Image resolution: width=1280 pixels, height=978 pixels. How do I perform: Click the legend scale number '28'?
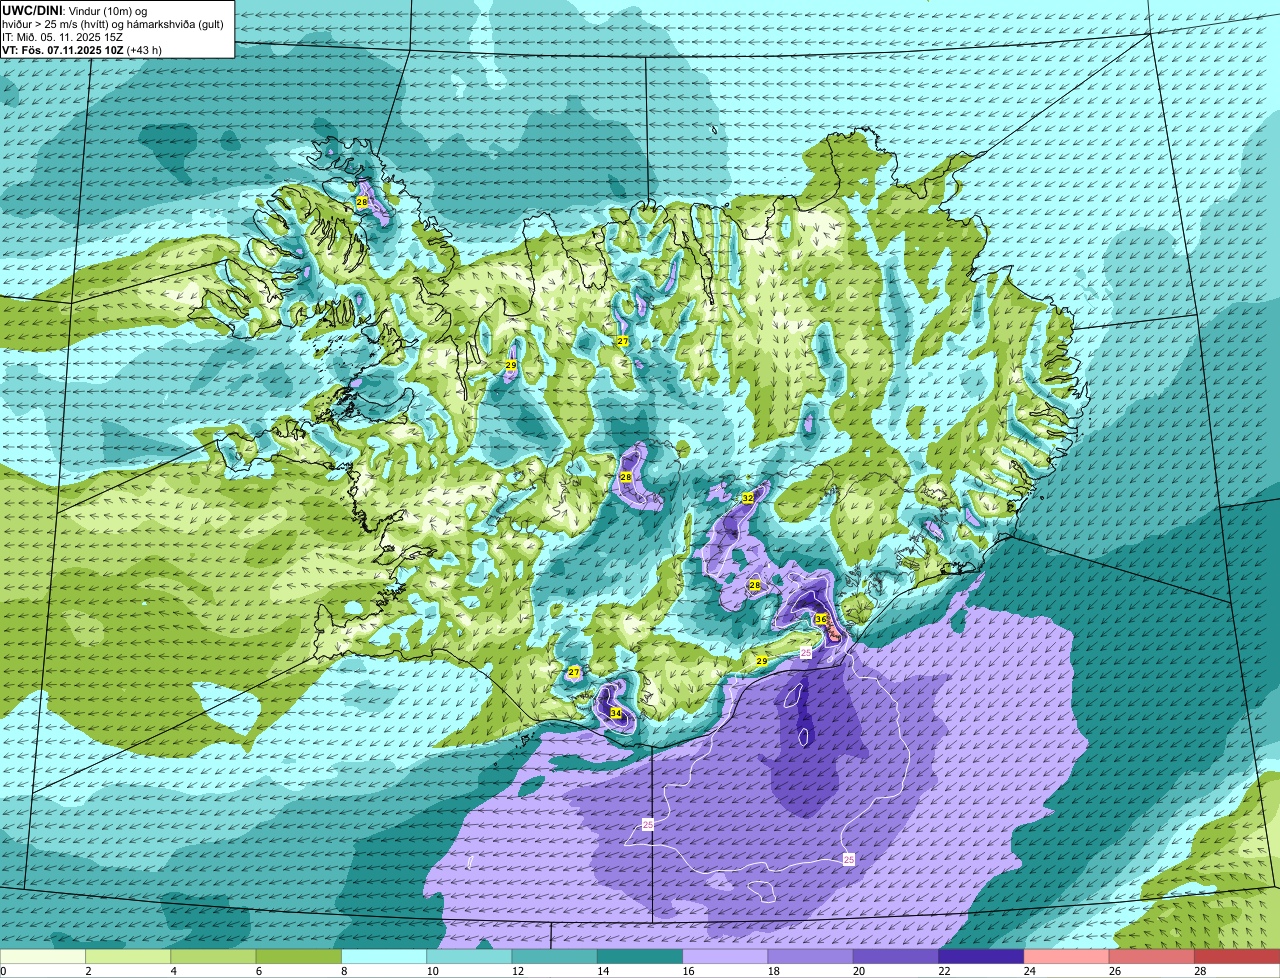pos(1200,971)
